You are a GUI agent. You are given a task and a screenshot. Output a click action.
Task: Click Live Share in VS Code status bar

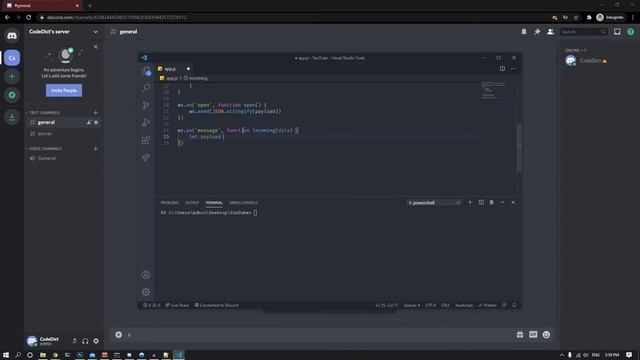[177, 305]
